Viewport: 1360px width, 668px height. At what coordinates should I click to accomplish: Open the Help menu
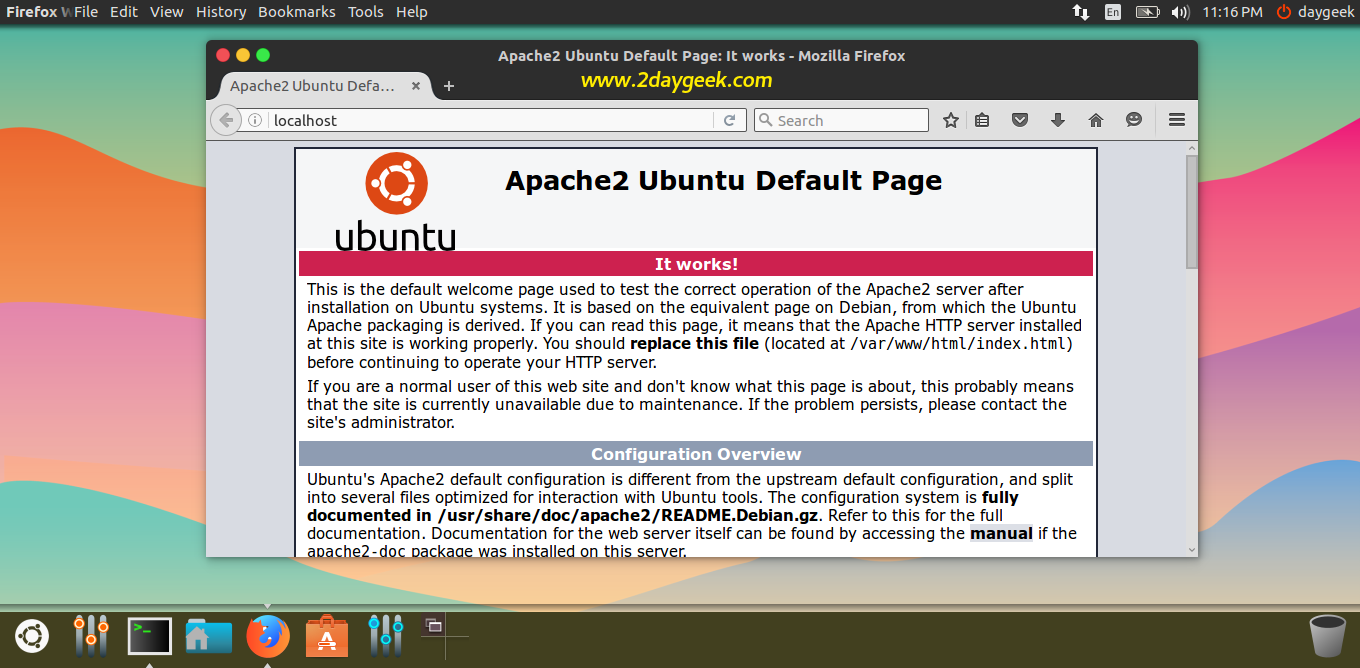coord(412,12)
